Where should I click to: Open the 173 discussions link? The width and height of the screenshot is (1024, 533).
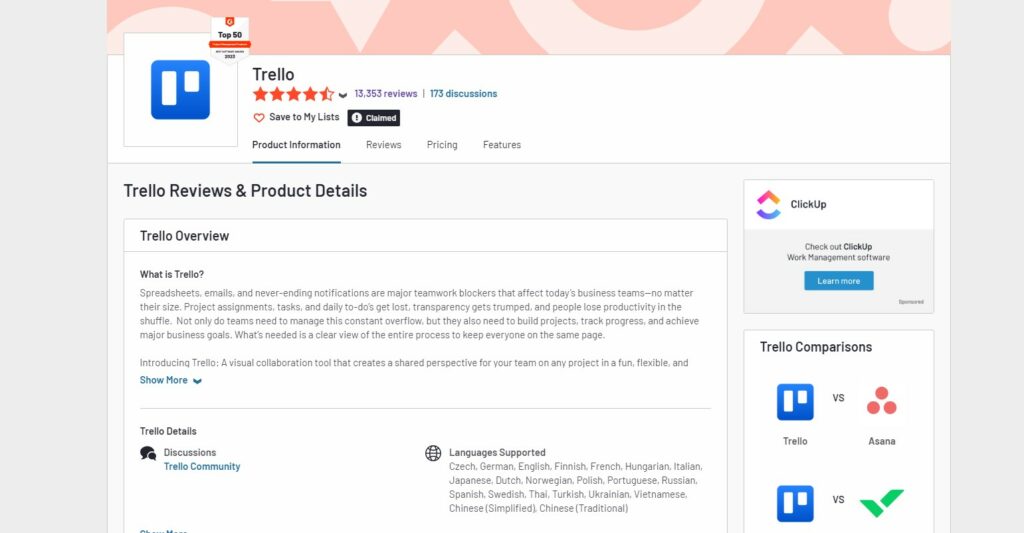(463, 94)
